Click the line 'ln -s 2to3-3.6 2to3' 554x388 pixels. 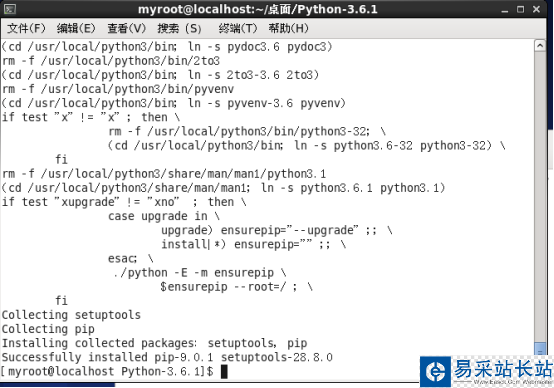click(160, 75)
